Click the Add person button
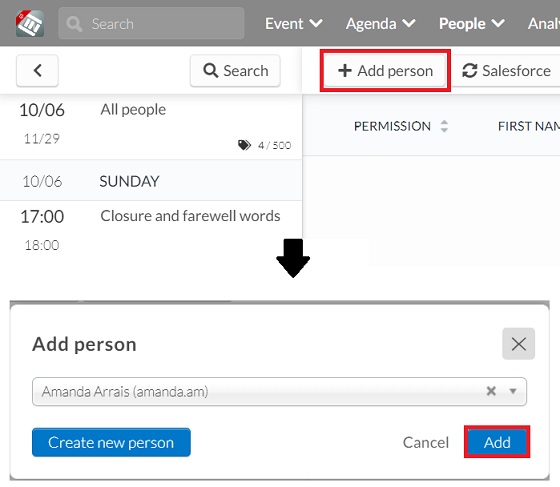This screenshot has height=487, width=560. coord(385,70)
